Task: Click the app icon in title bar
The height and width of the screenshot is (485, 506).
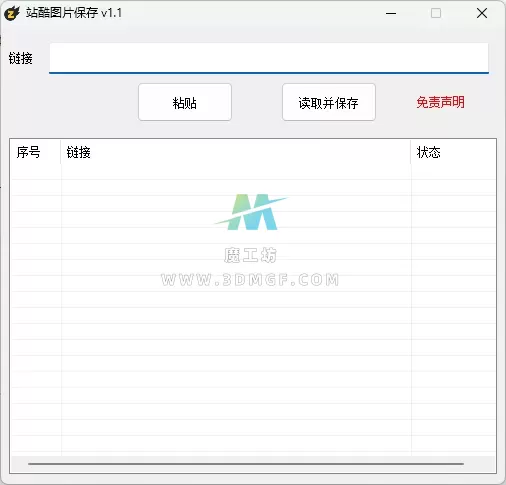Action: (12, 13)
